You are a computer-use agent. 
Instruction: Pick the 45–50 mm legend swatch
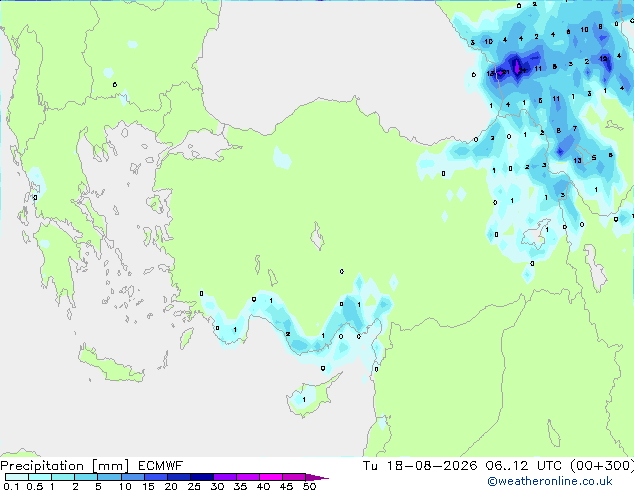(x=294, y=477)
